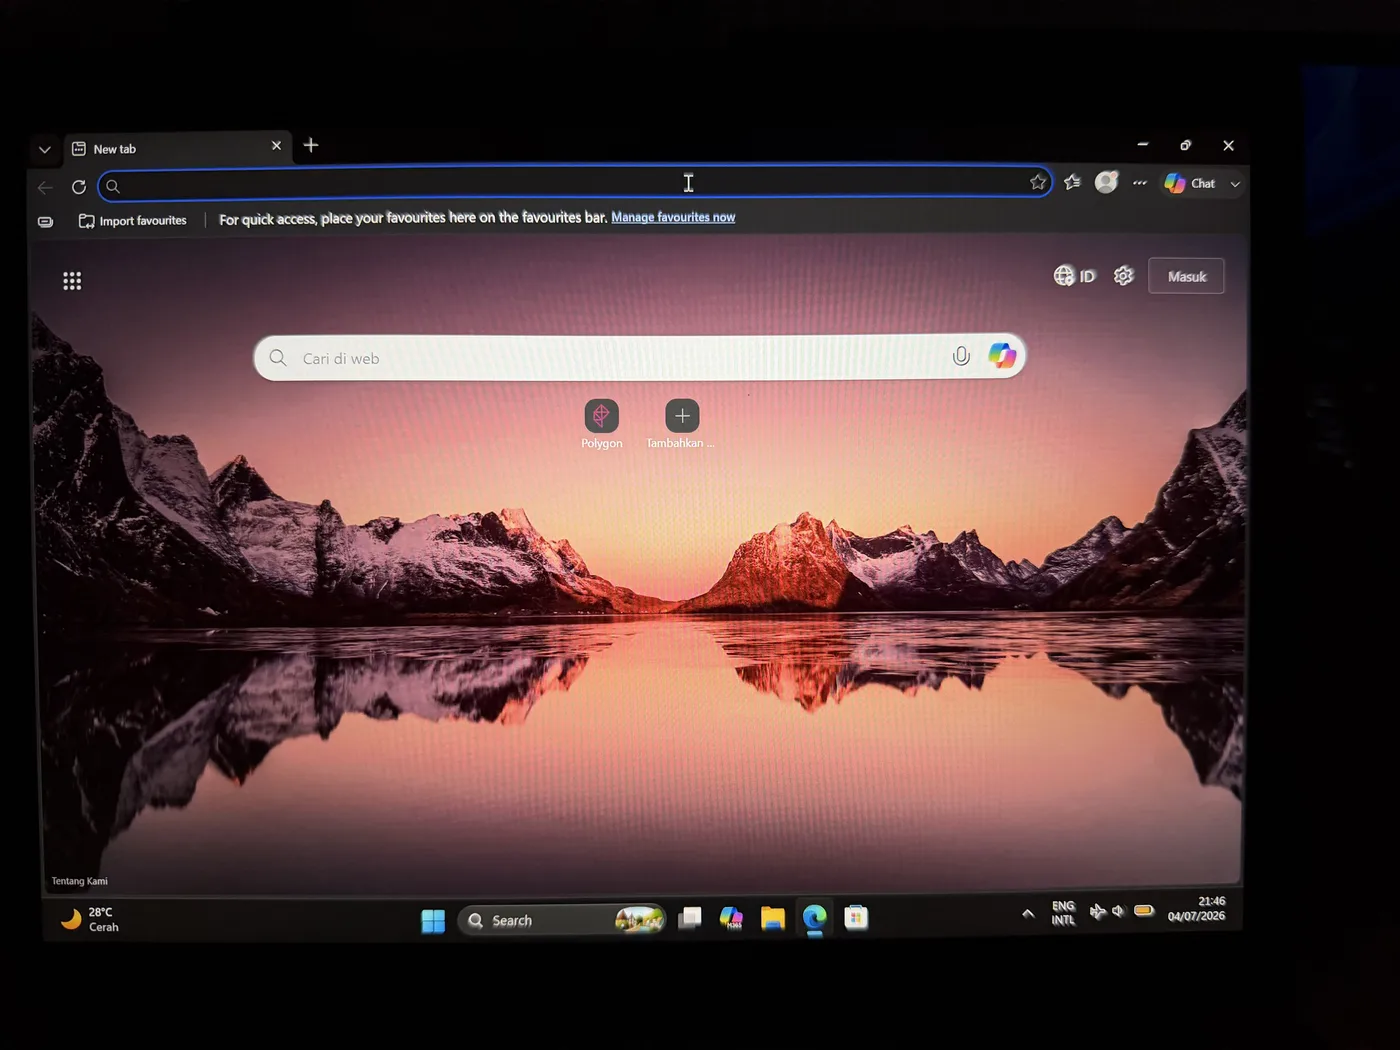Click the battery tray icon

click(1144, 911)
